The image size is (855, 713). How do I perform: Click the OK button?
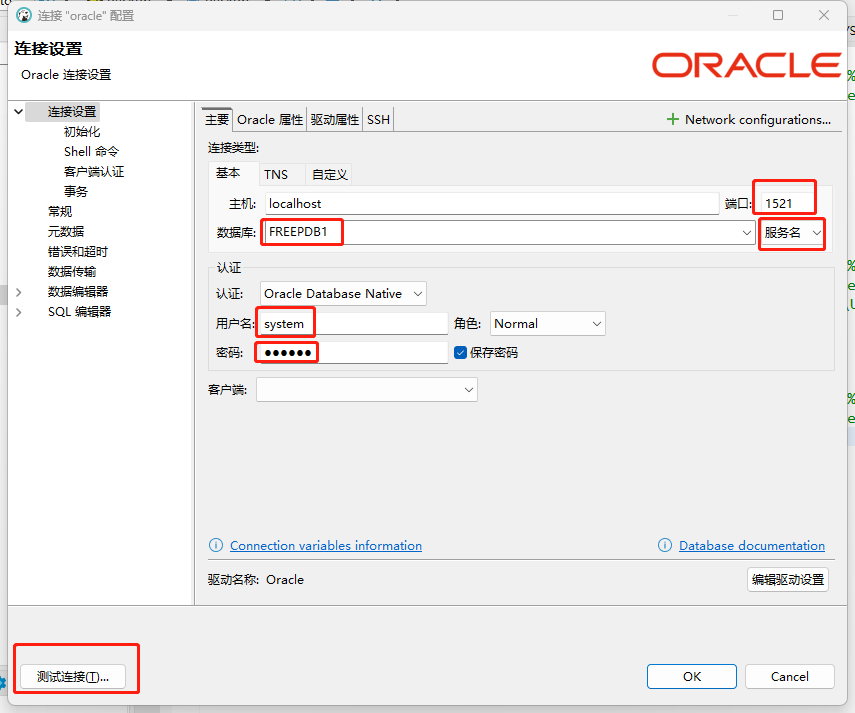coord(692,676)
